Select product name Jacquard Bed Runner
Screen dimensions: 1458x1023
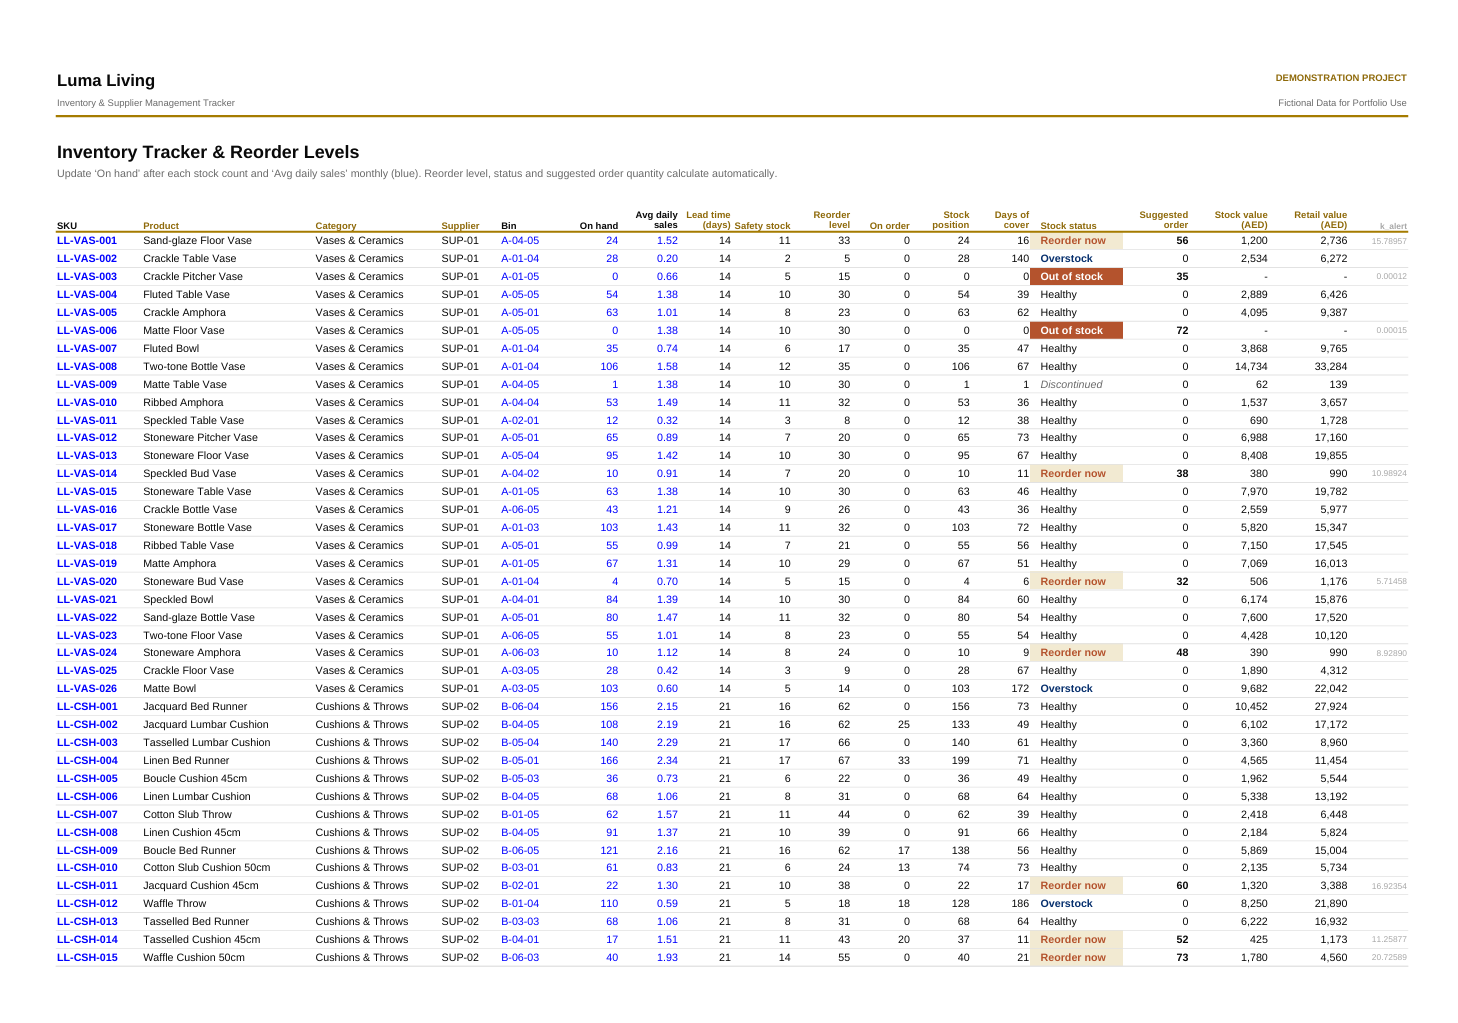coord(195,707)
